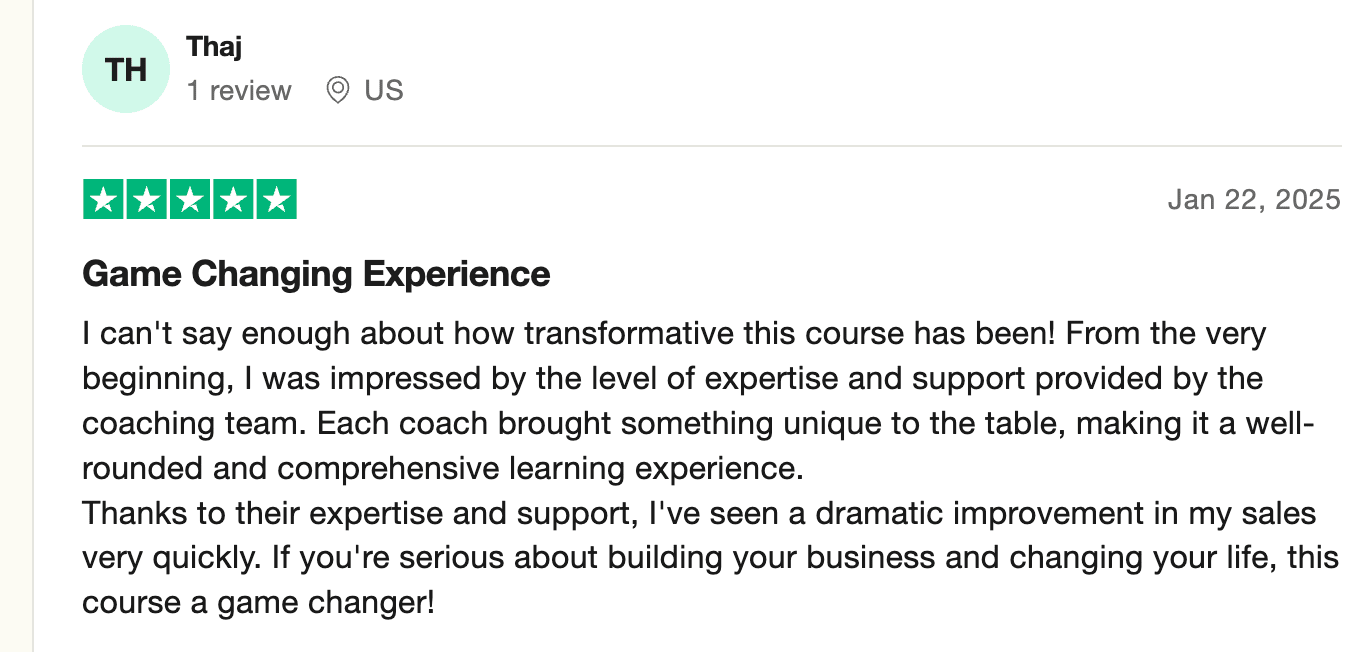1360x652 pixels.
Task: Click the final line "course a game changer!"
Action: pyautogui.click(x=258, y=603)
